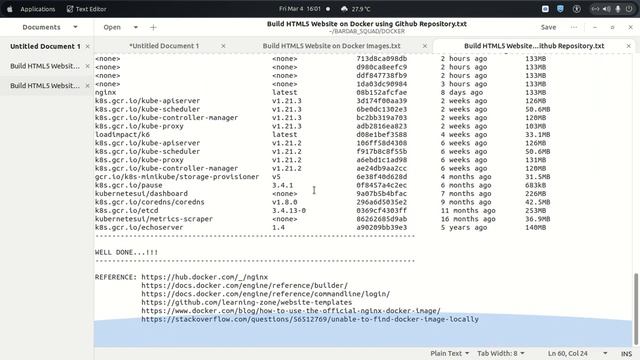This screenshot has width=640, height=360.
Task: Open the accessibility tray icon
Action: click(x=576, y=9)
